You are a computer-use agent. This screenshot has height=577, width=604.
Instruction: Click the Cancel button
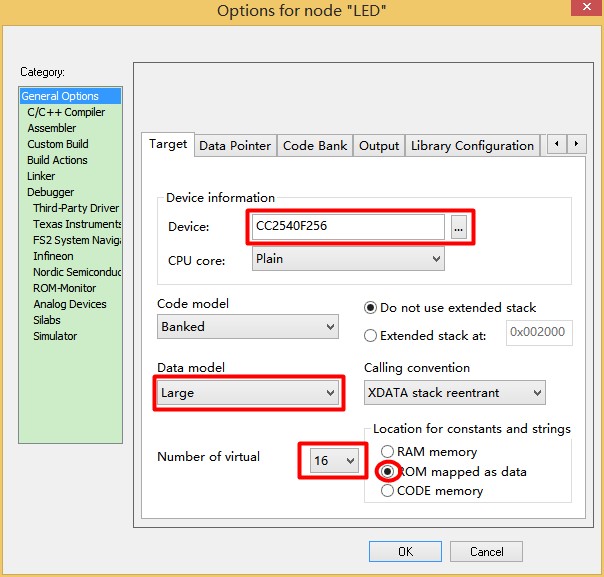coord(486,551)
